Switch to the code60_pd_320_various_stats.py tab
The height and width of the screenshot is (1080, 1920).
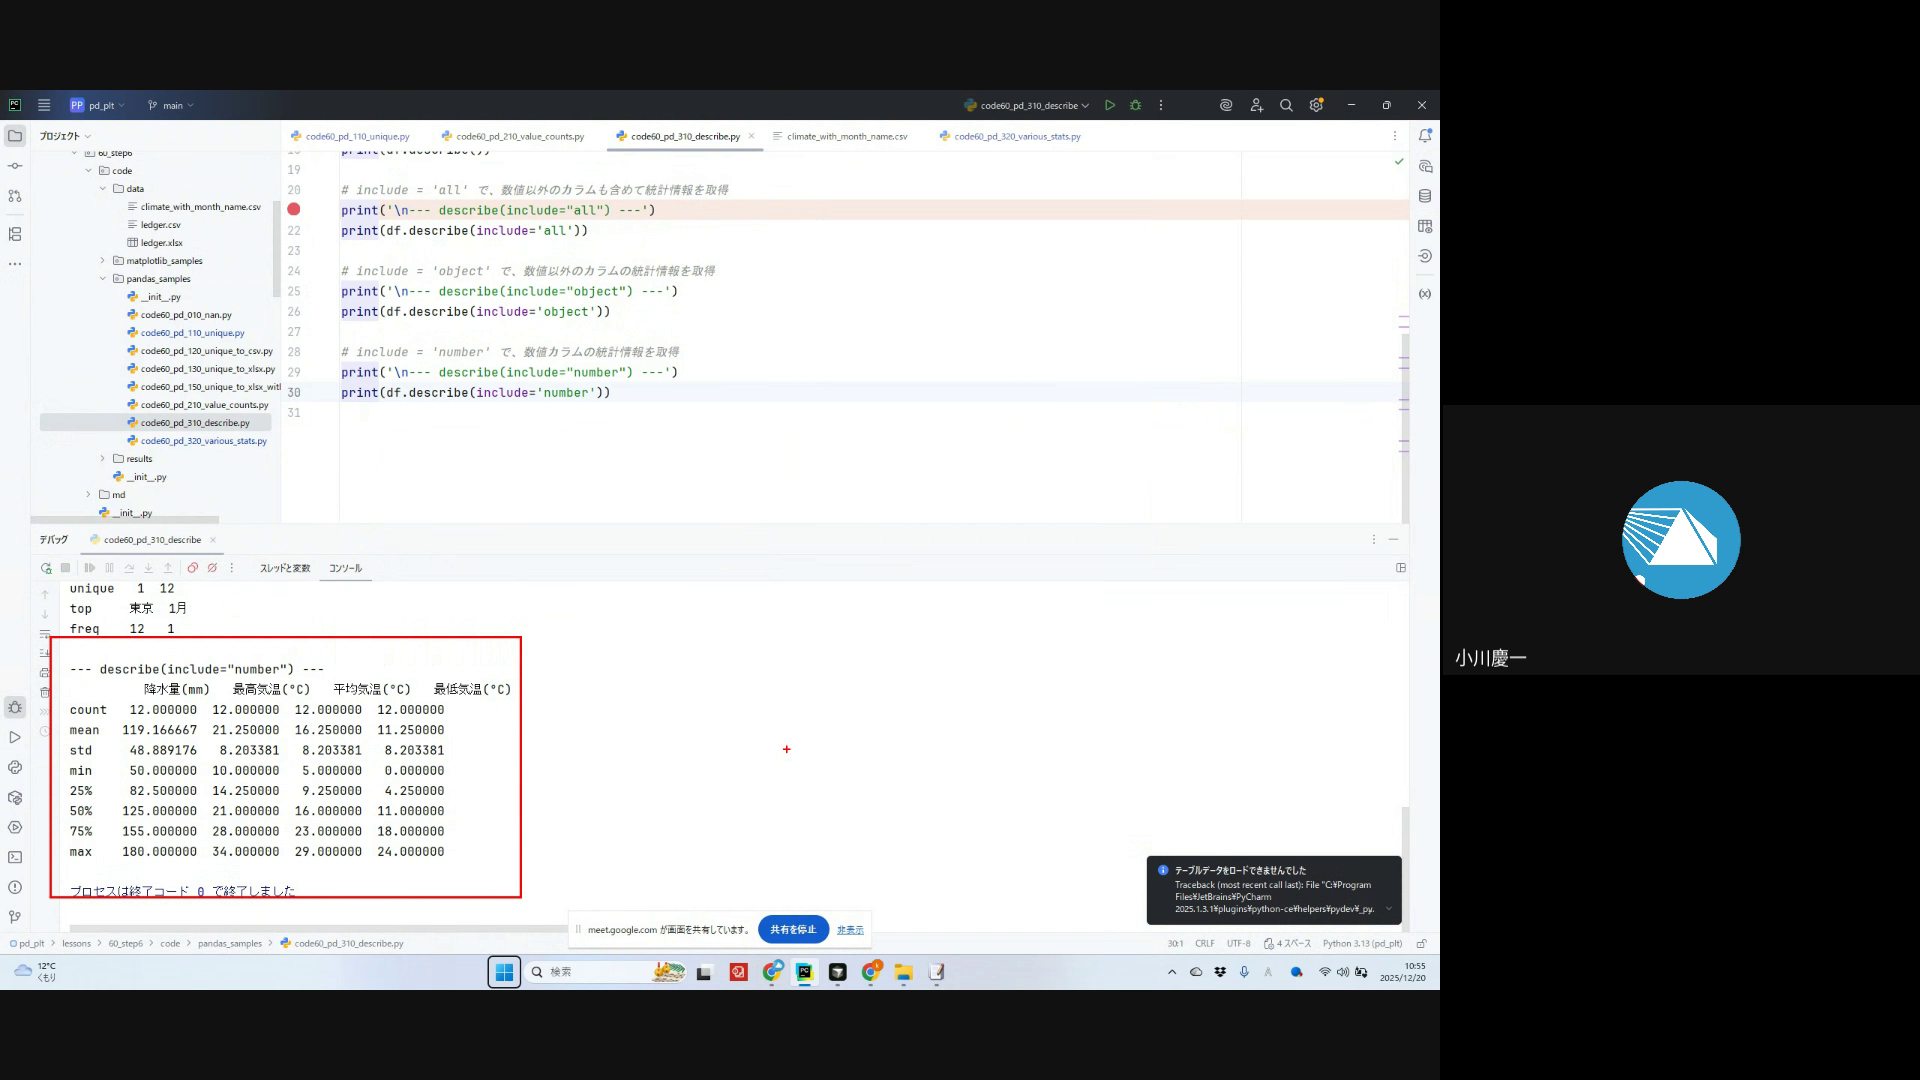coord(1016,137)
